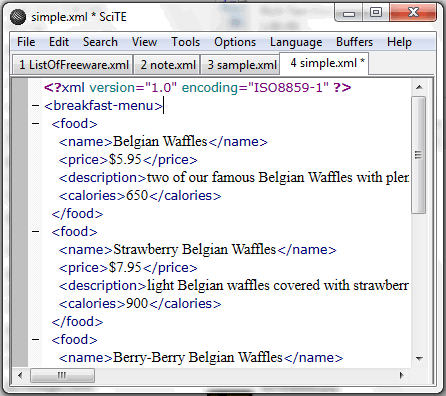The height and width of the screenshot is (396, 446).
Task: Click the vertical scrollbar thumb
Action: pos(419,155)
